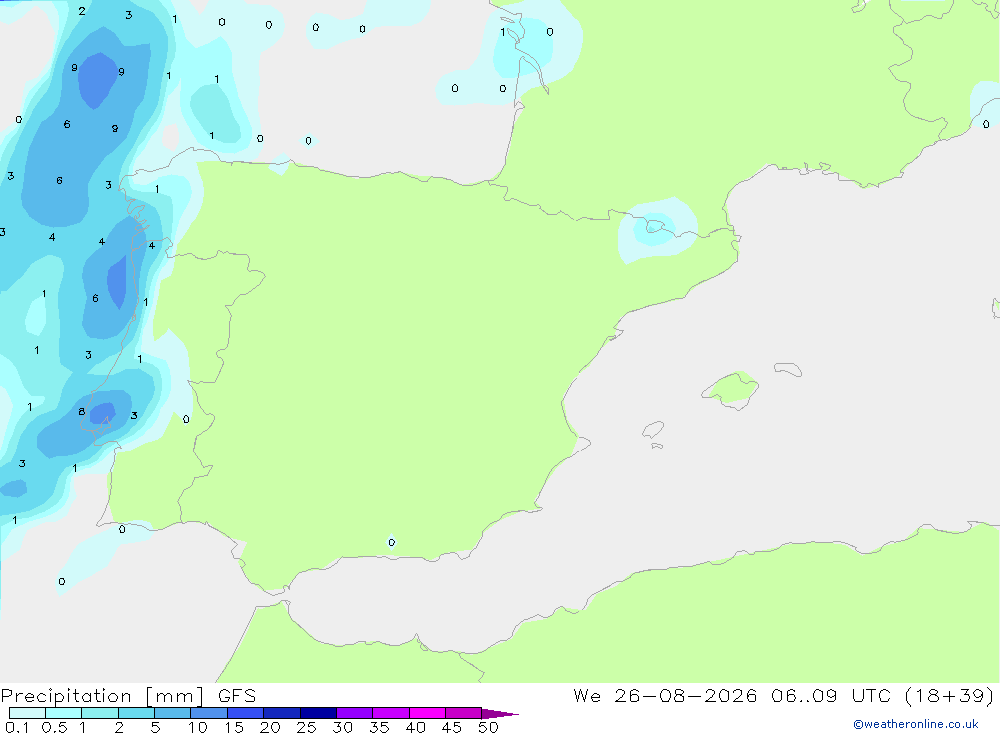Click the '10' legend scale label

point(198,727)
